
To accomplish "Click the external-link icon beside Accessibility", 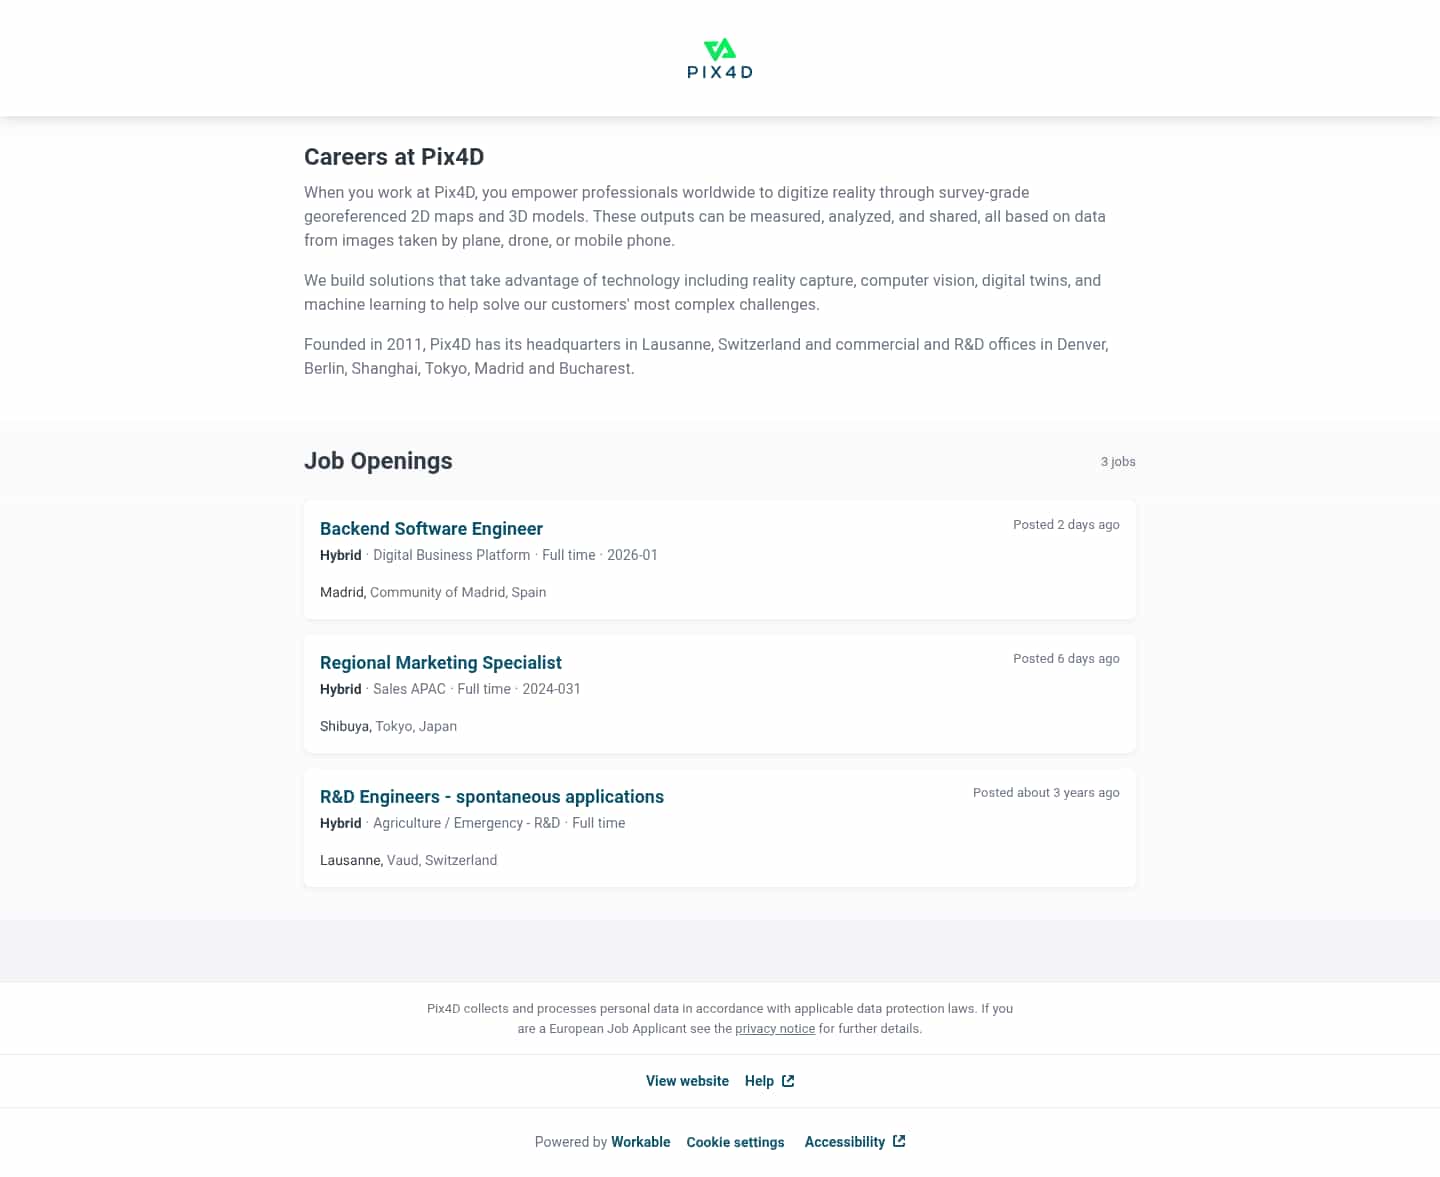I will [x=898, y=1140].
